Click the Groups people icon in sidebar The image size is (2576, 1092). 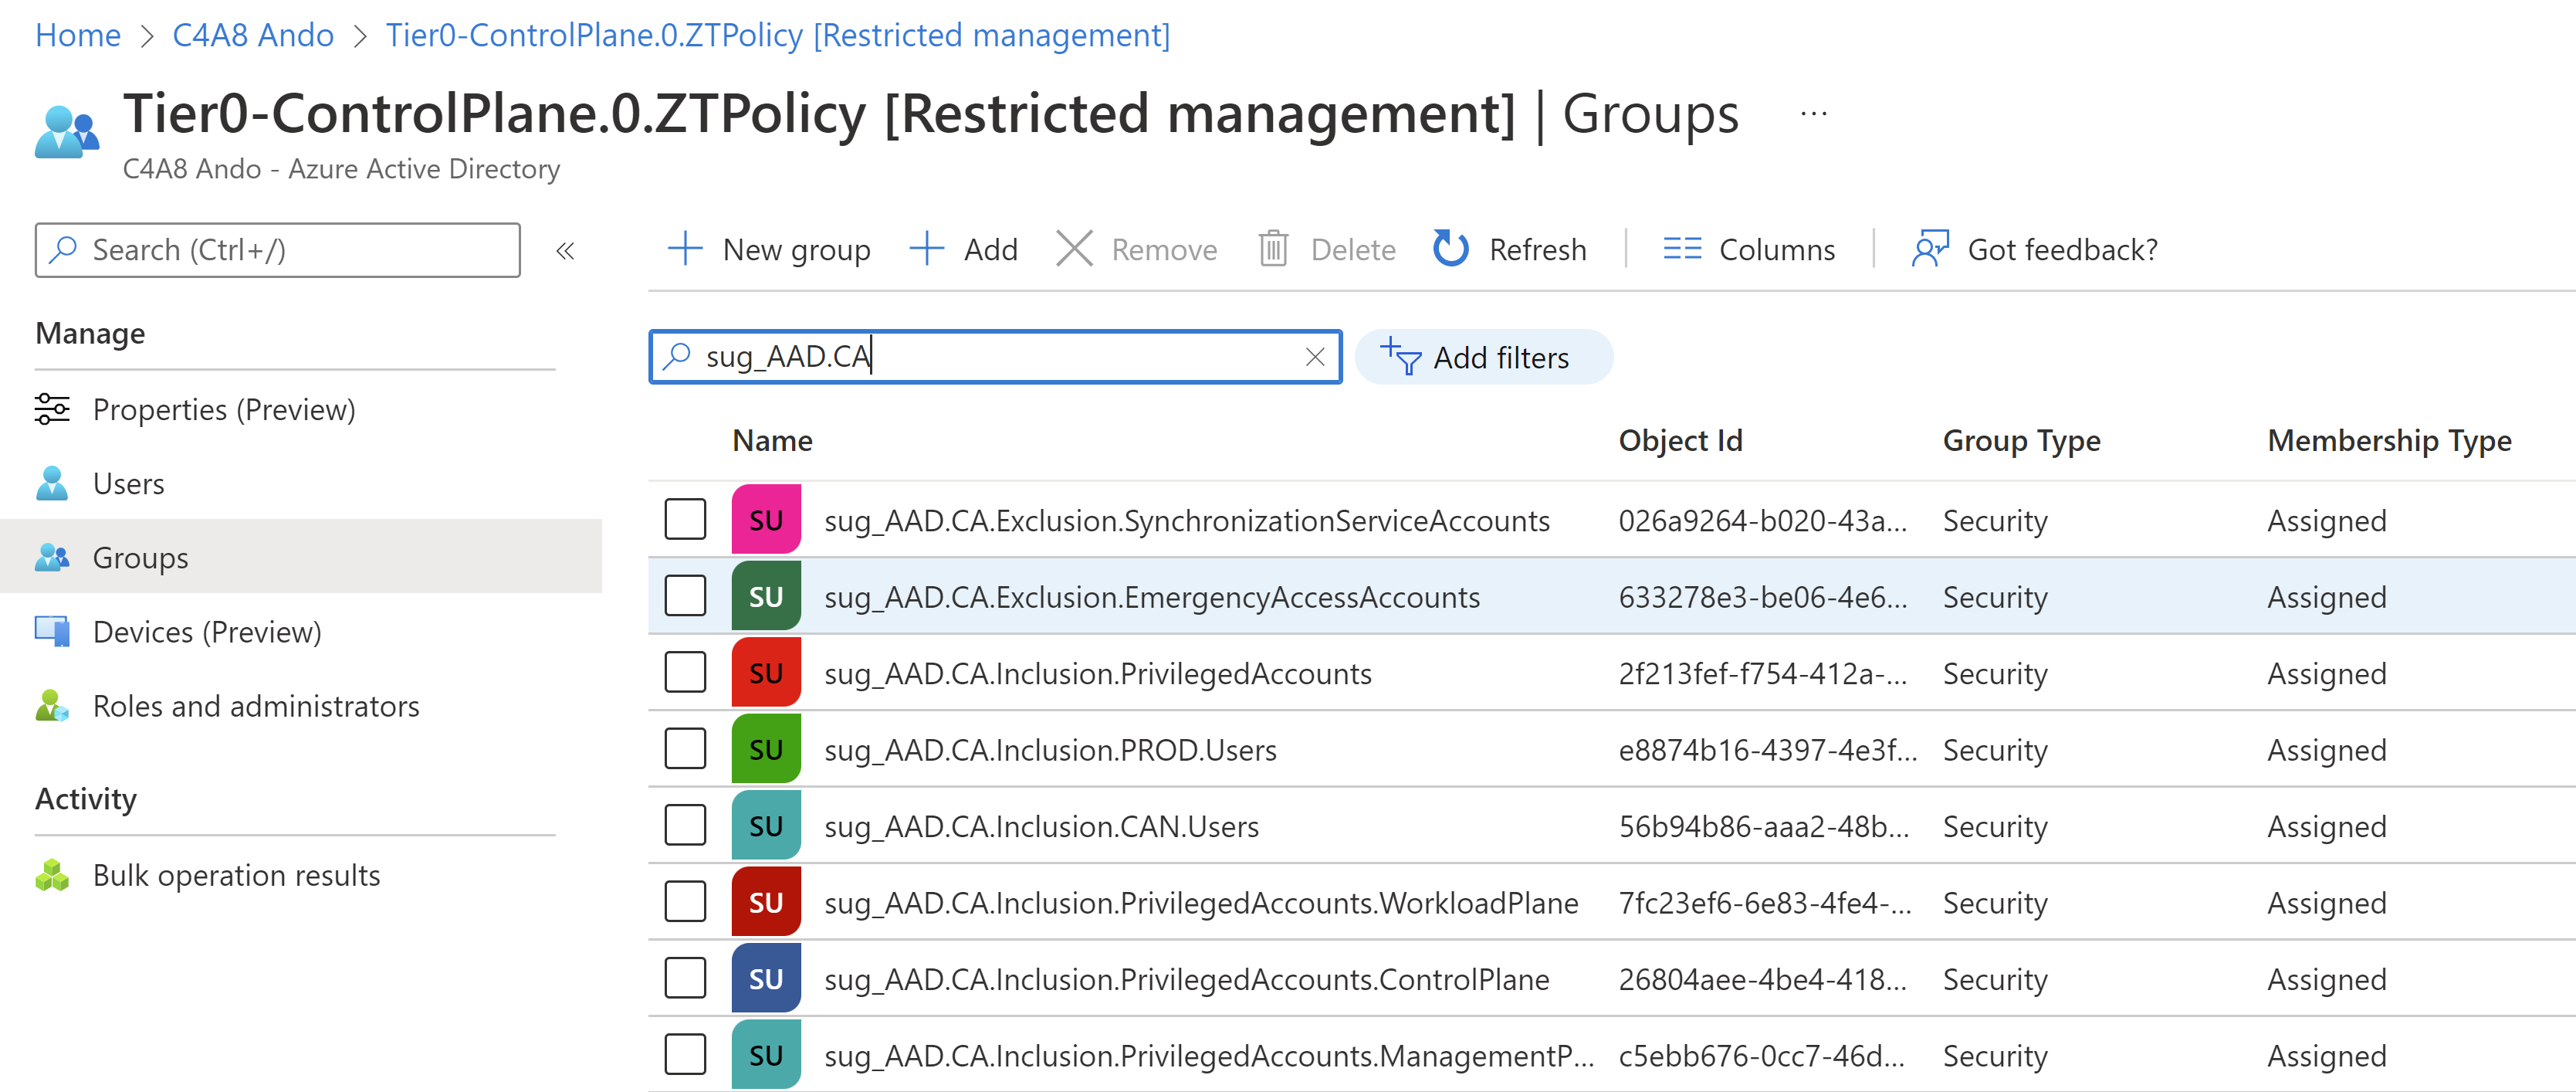[52, 557]
